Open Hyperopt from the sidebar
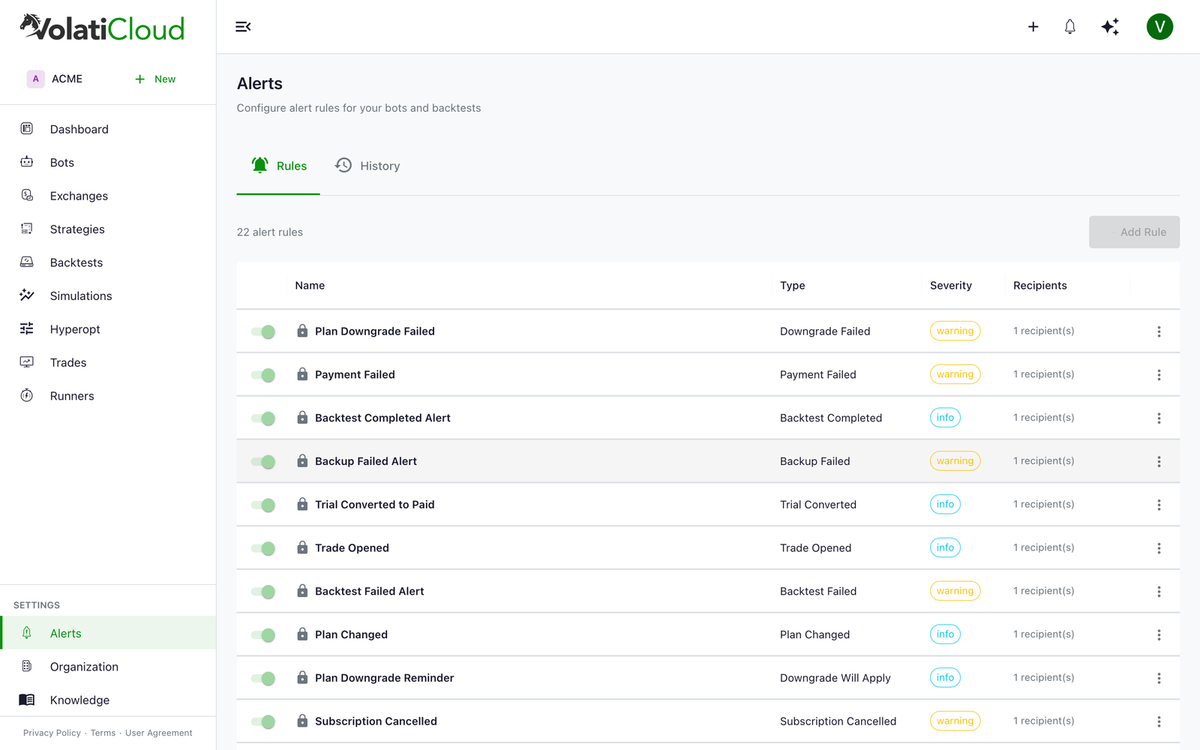This screenshot has height=750, width=1200. point(108,329)
